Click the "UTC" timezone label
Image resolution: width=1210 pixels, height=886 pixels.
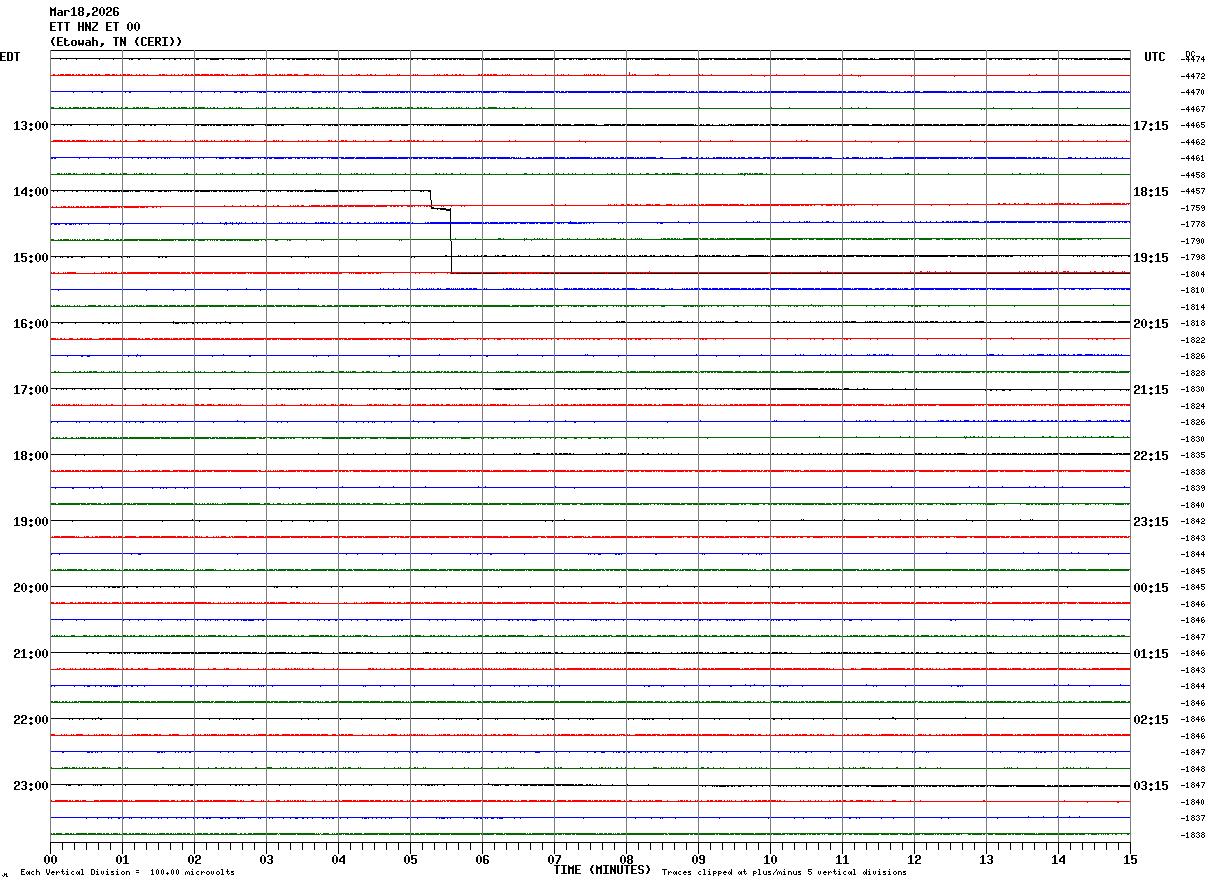[x=1155, y=57]
